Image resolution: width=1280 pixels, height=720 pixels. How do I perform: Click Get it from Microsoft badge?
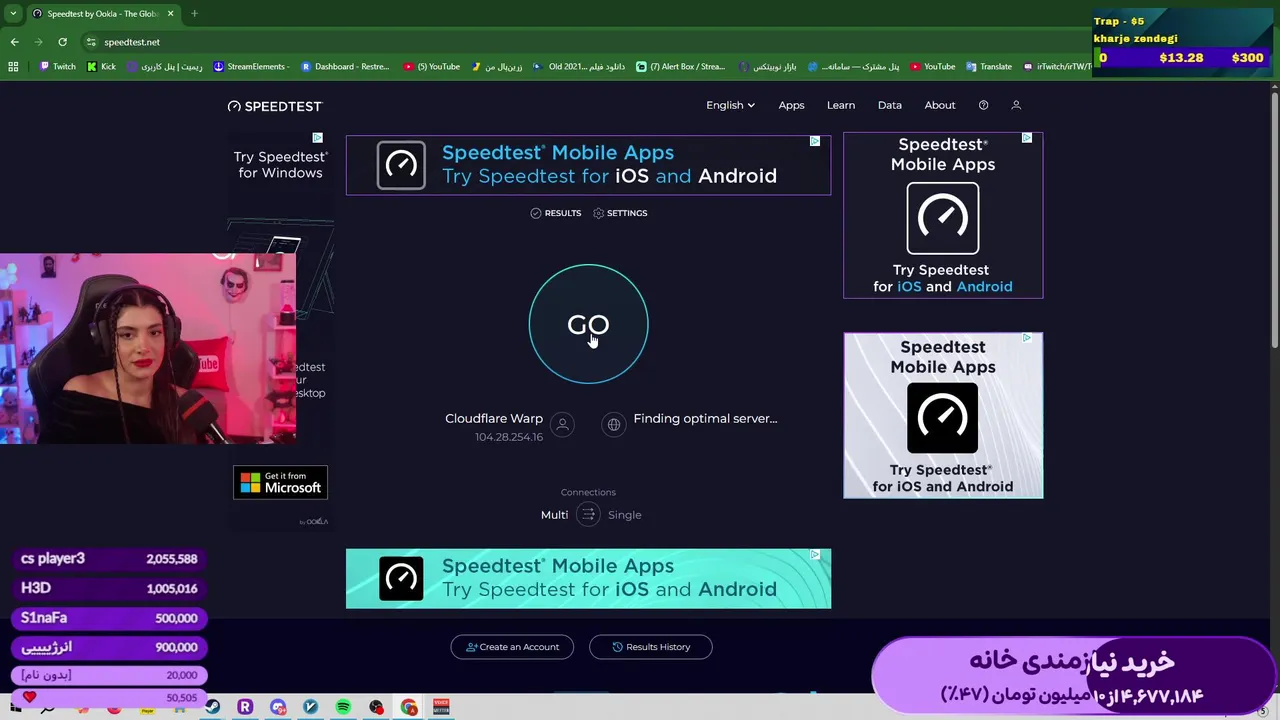tap(280, 483)
